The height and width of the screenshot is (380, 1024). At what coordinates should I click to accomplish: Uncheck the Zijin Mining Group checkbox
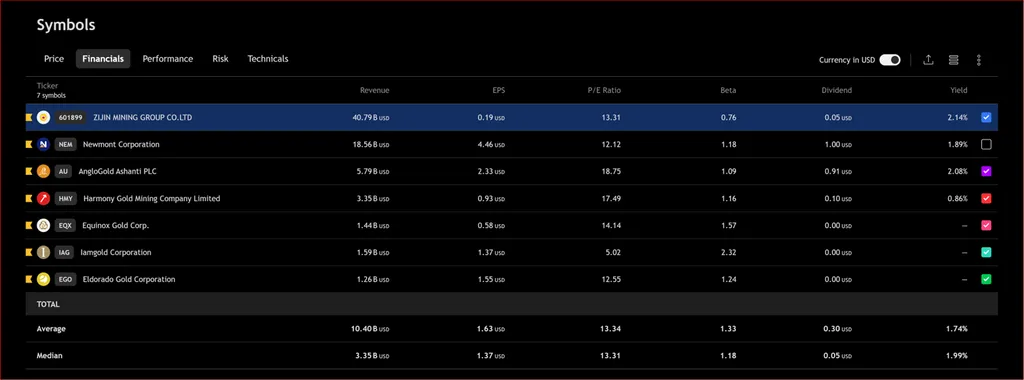[986, 118]
